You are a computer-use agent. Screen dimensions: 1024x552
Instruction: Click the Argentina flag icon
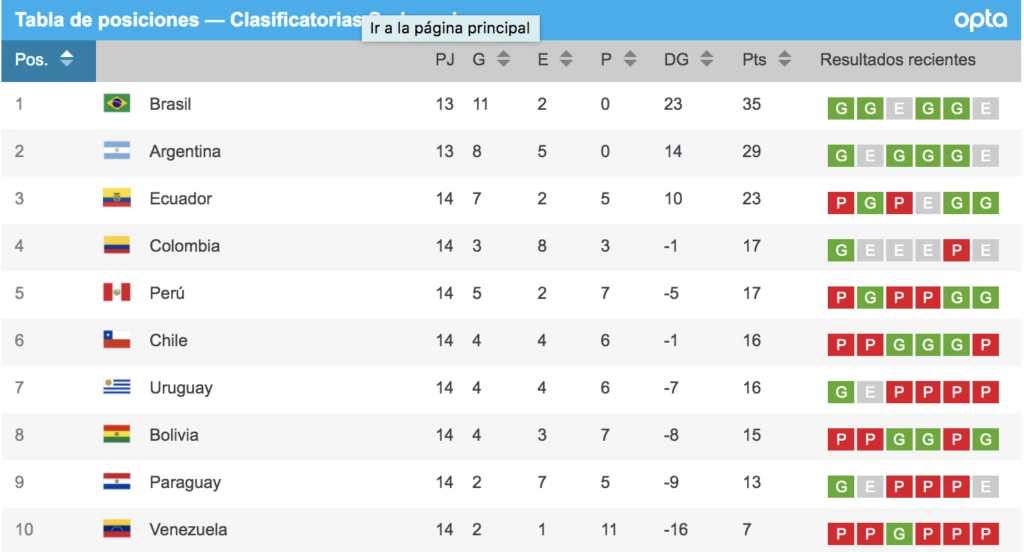[x=116, y=151]
